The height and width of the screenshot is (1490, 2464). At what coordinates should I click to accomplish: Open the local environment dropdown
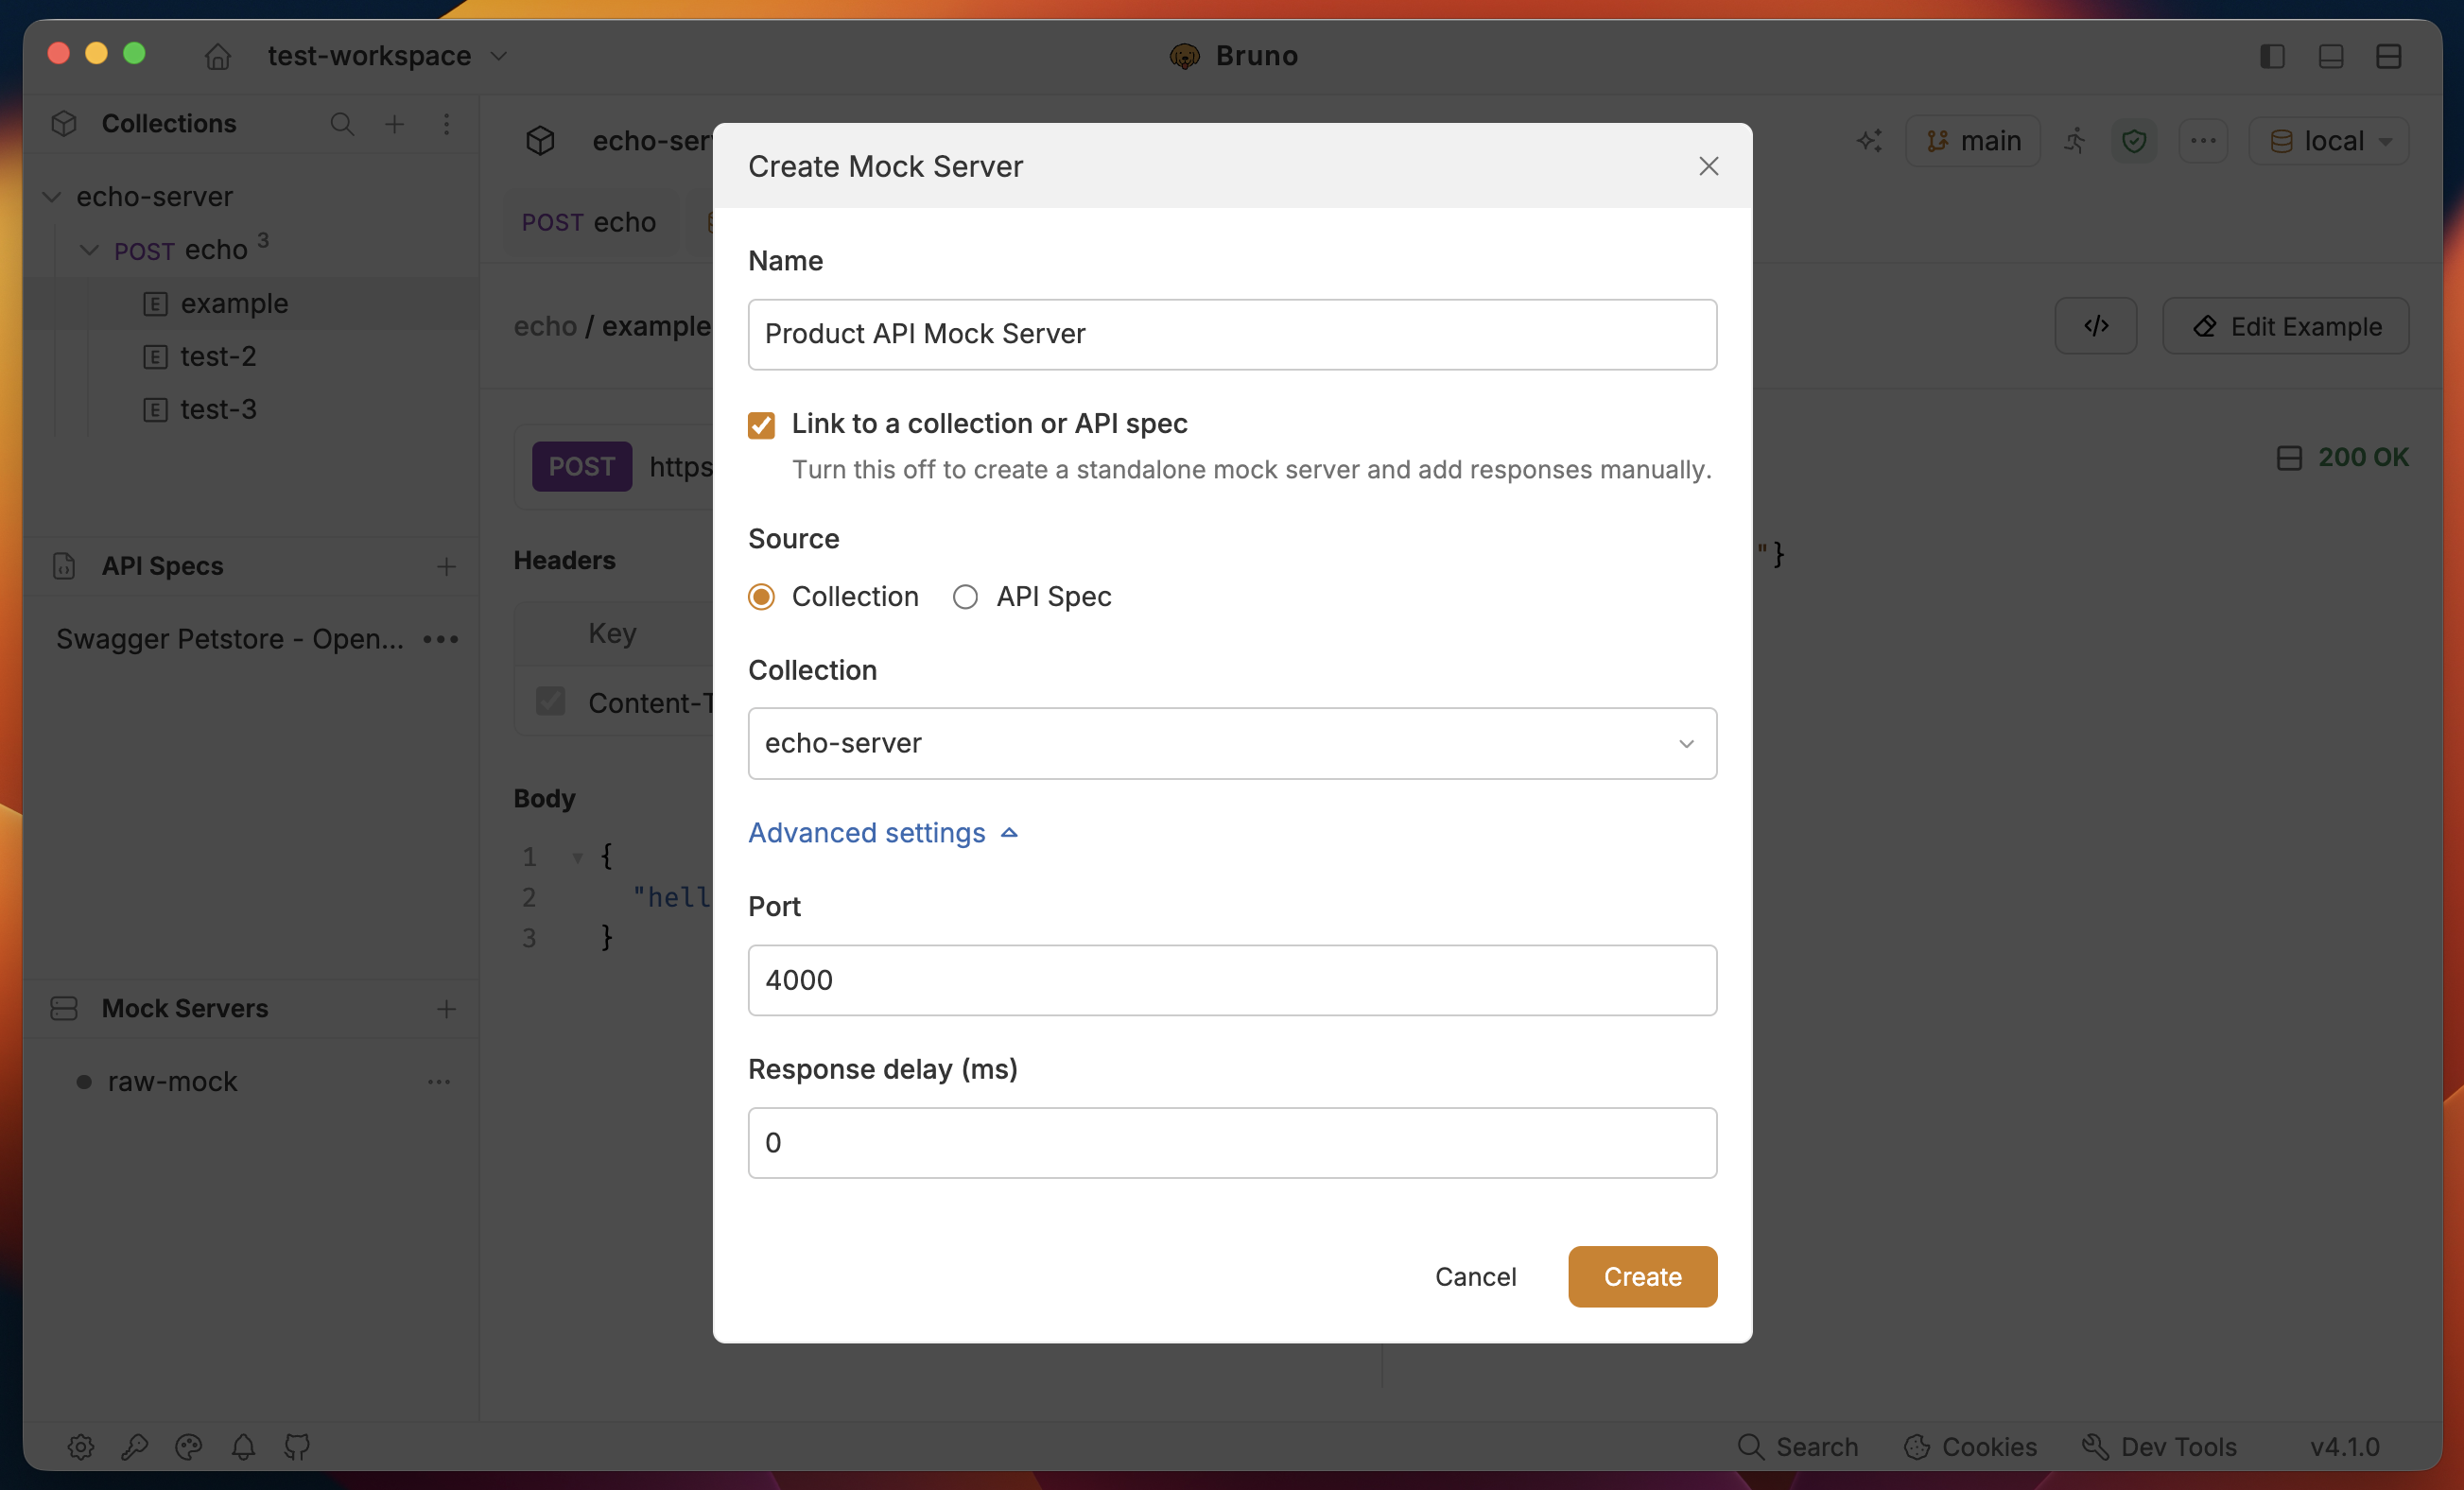click(2329, 141)
